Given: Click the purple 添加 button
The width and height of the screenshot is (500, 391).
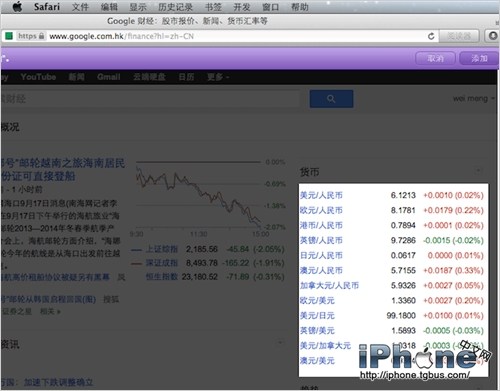Looking at the screenshot, I should coord(479,59).
